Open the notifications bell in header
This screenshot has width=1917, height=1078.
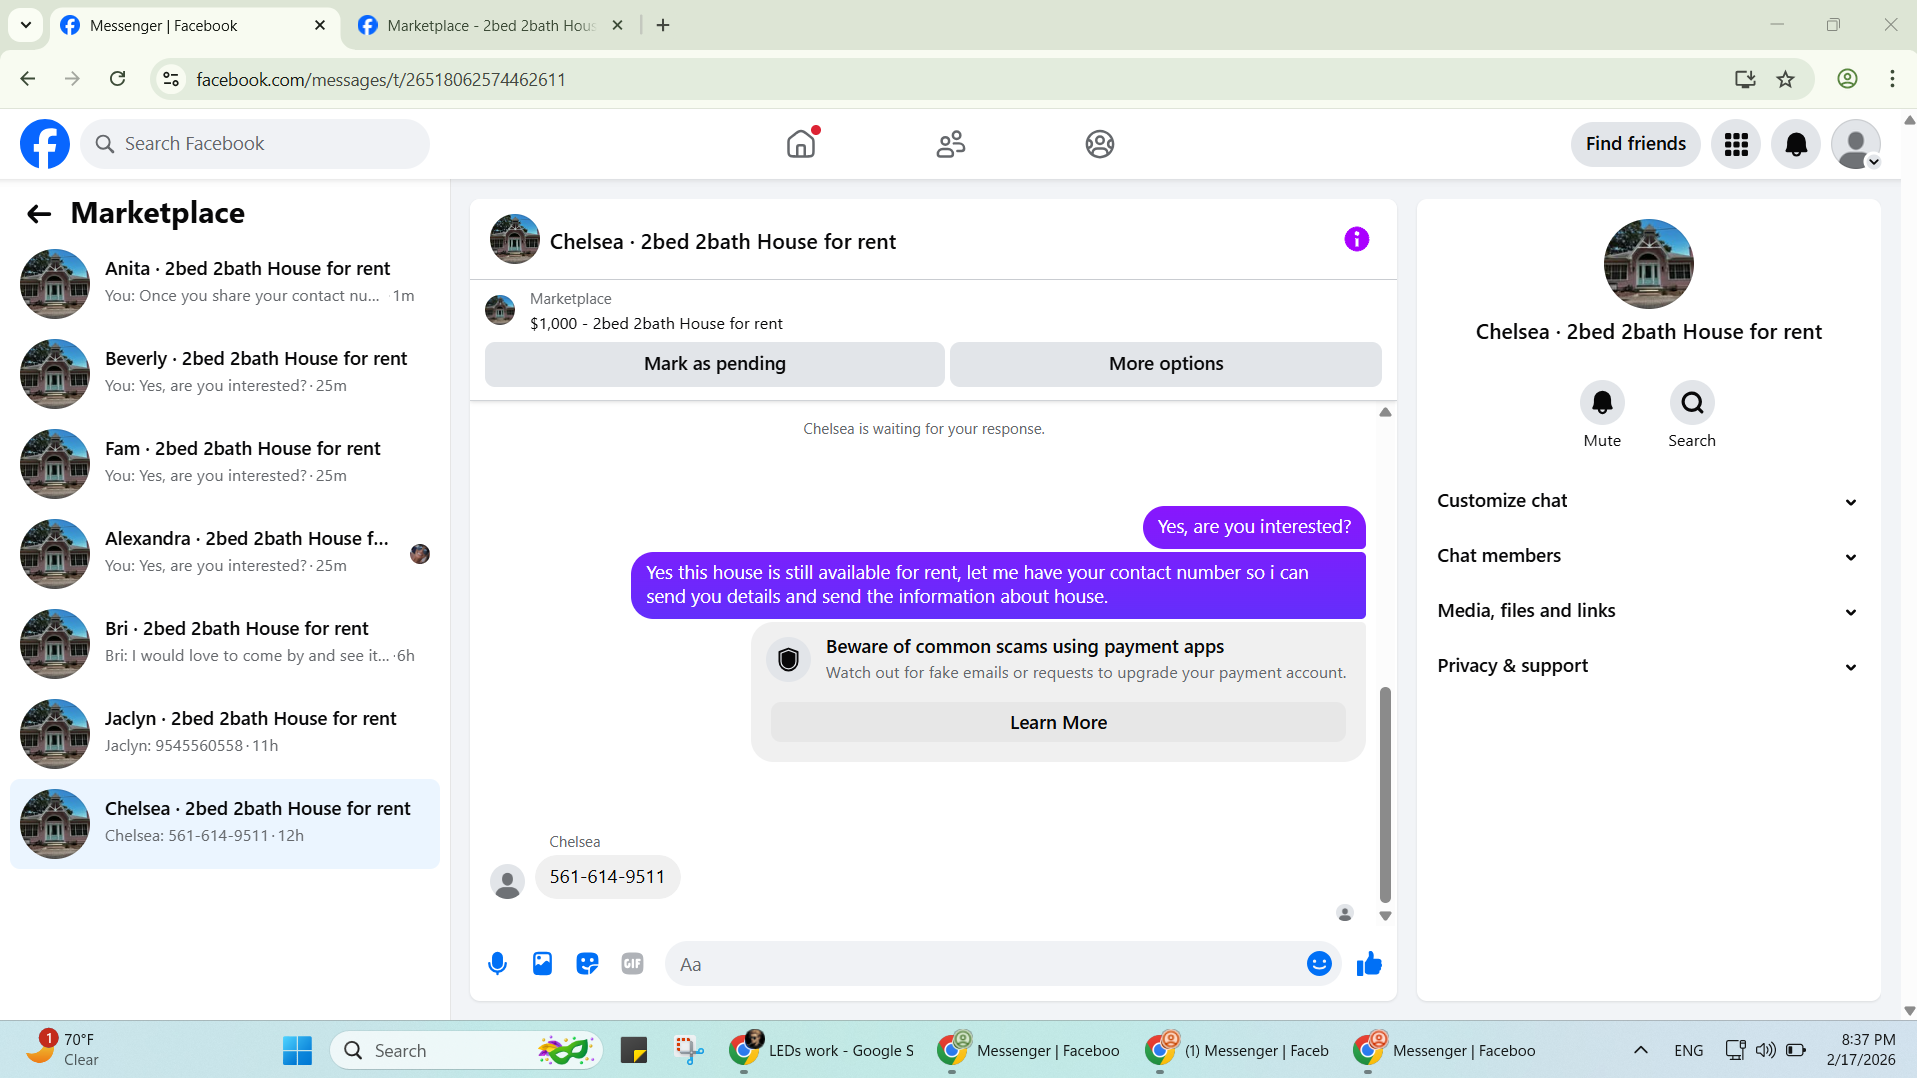tap(1796, 144)
